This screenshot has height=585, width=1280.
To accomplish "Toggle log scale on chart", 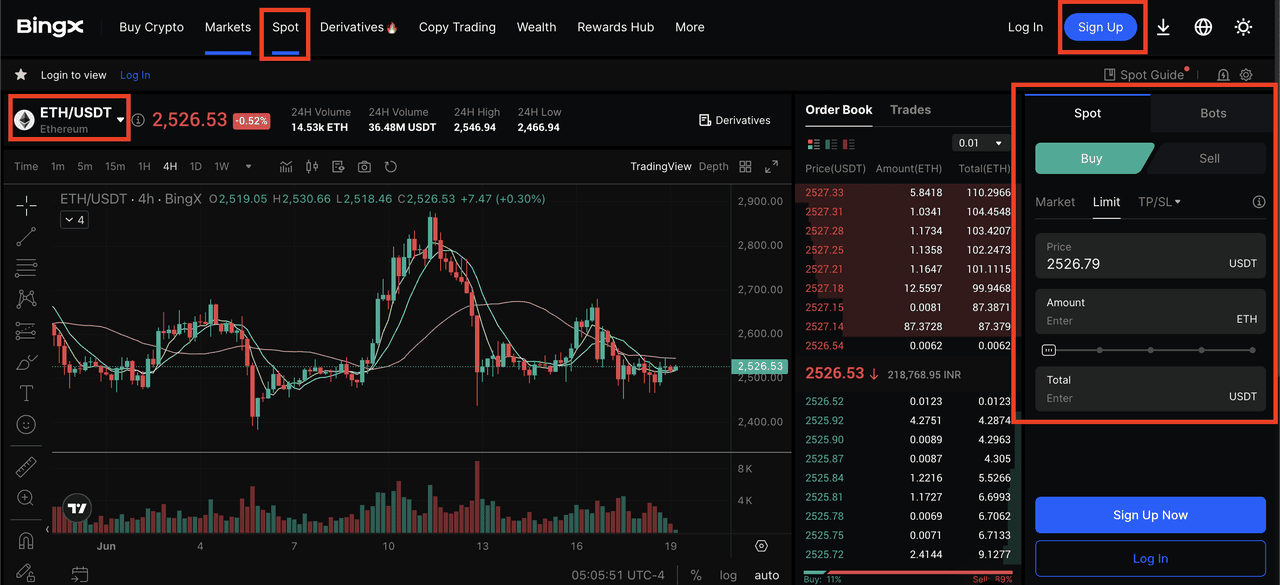I will click(728, 575).
